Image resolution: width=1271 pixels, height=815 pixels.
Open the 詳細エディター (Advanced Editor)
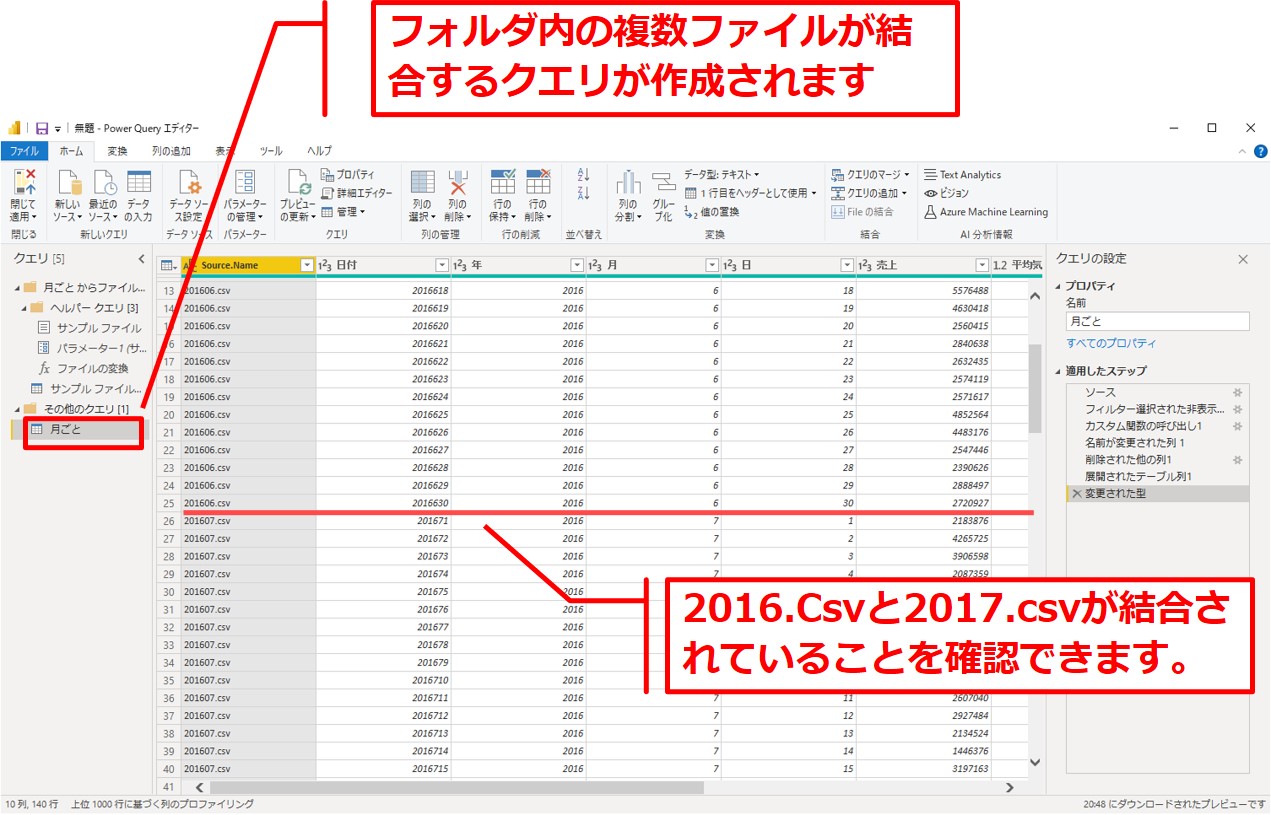pyautogui.click(x=357, y=193)
